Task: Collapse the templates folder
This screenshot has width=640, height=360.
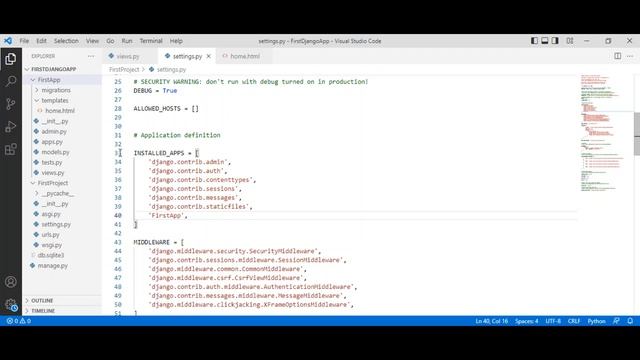Action: click(x=55, y=100)
